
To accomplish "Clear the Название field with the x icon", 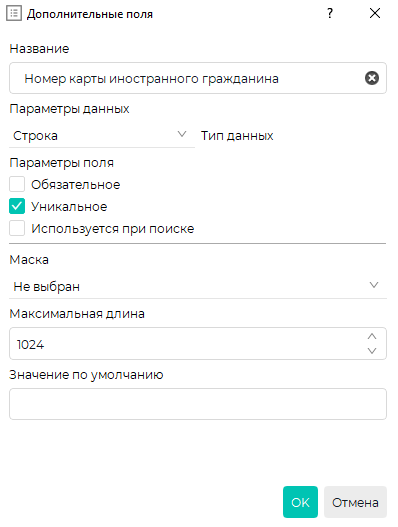I will point(372,78).
